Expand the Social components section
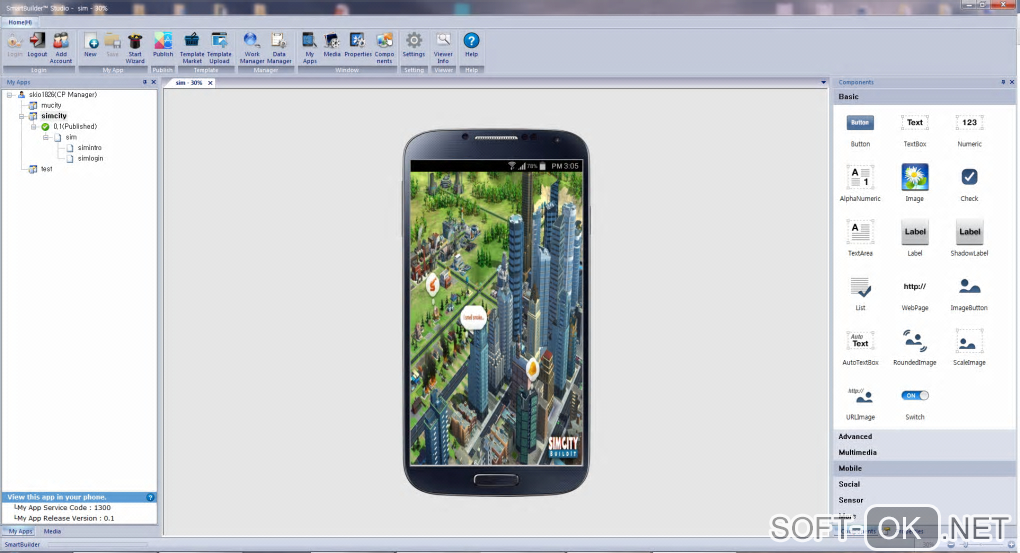Viewport: 1020px width, 553px height. click(x=924, y=484)
